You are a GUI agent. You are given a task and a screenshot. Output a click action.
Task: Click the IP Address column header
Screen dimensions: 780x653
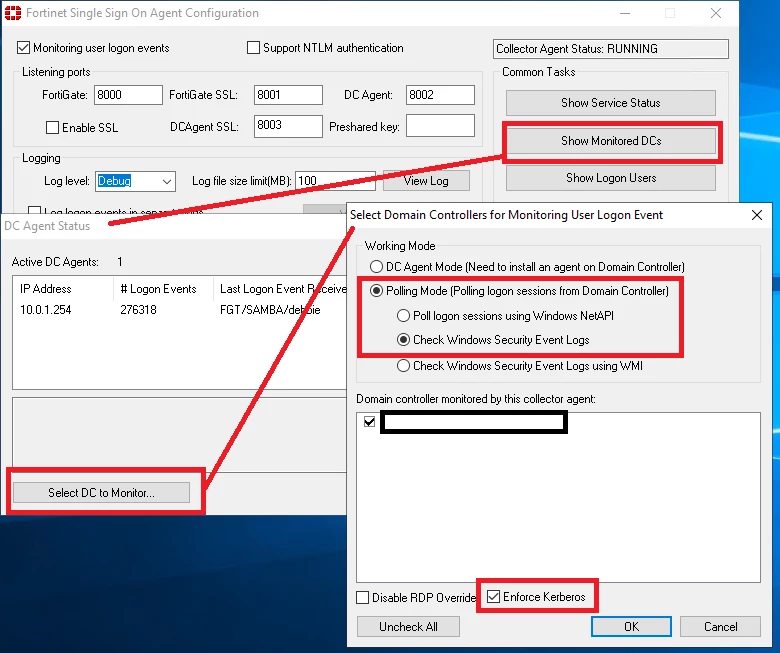click(x=63, y=289)
